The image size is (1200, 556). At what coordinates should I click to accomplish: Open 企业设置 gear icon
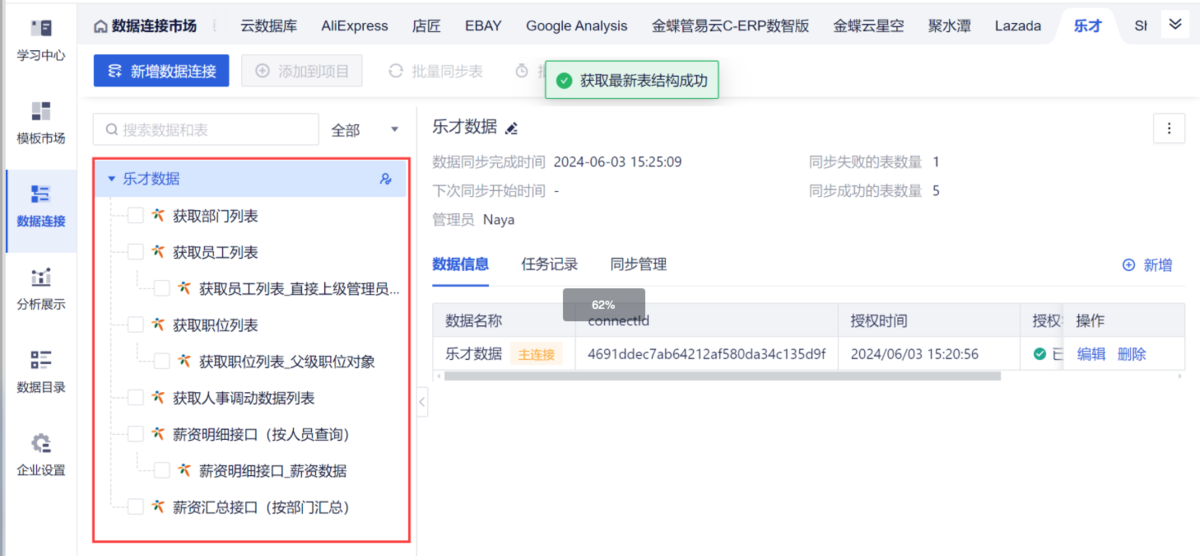(41, 443)
